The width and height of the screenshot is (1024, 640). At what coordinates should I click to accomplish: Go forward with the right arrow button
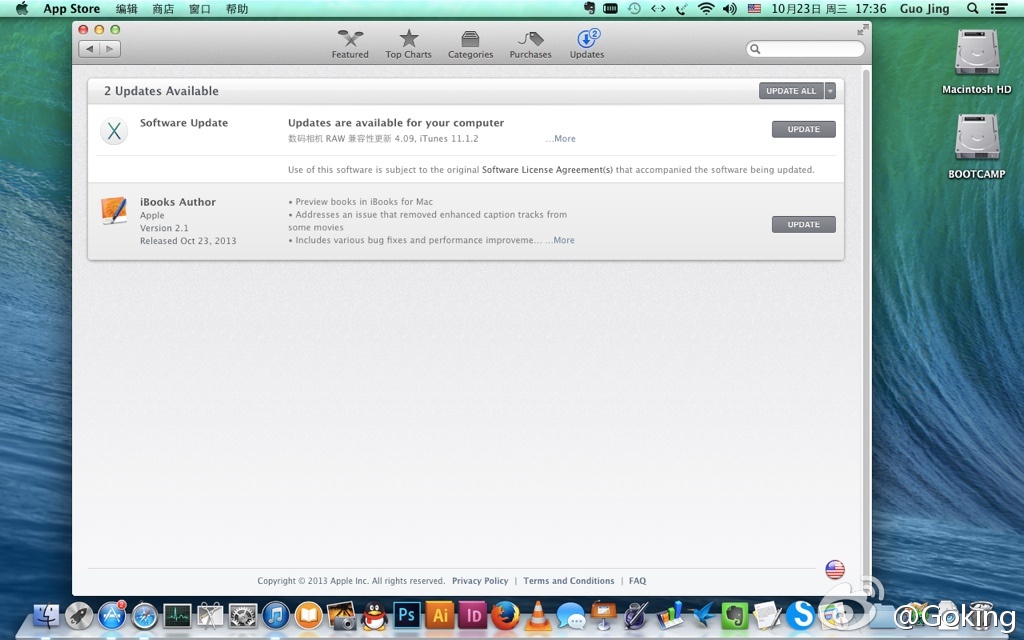pos(110,49)
